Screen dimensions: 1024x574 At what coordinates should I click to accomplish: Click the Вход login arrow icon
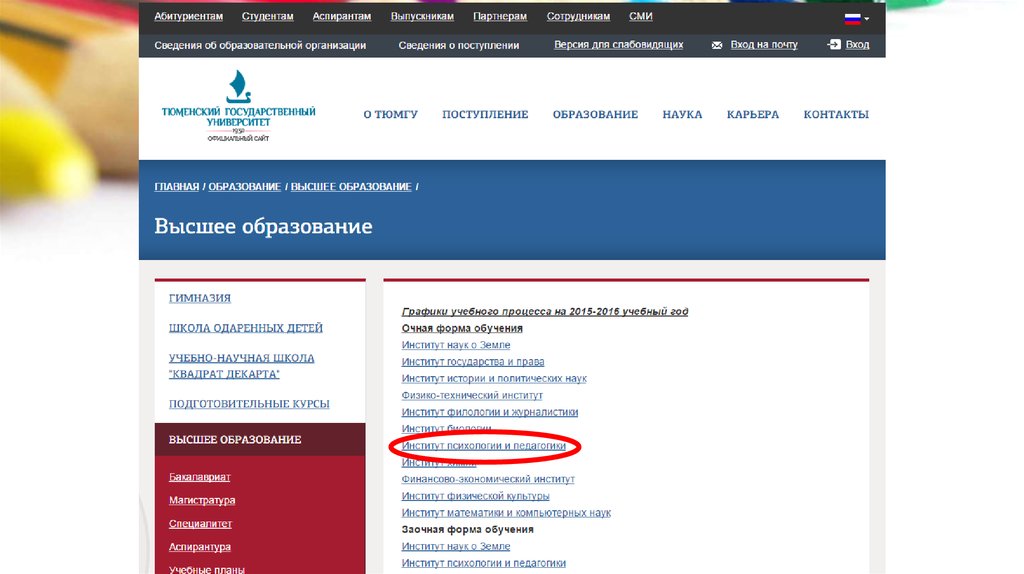coord(834,45)
